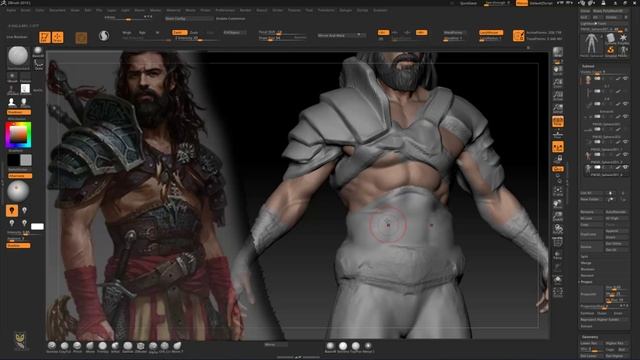Select the Move brush in bottom shelf
The image size is (640, 360).
click(90, 347)
